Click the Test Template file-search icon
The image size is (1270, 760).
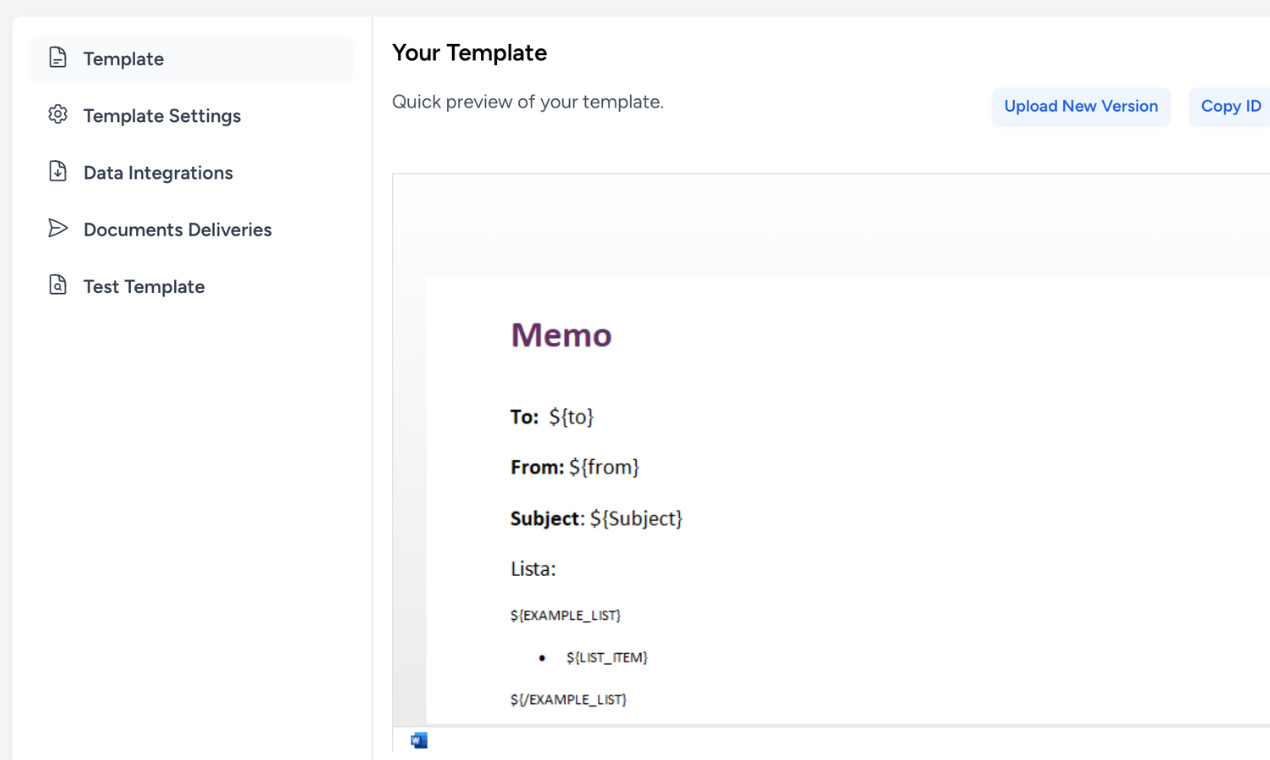click(x=58, y=286)
